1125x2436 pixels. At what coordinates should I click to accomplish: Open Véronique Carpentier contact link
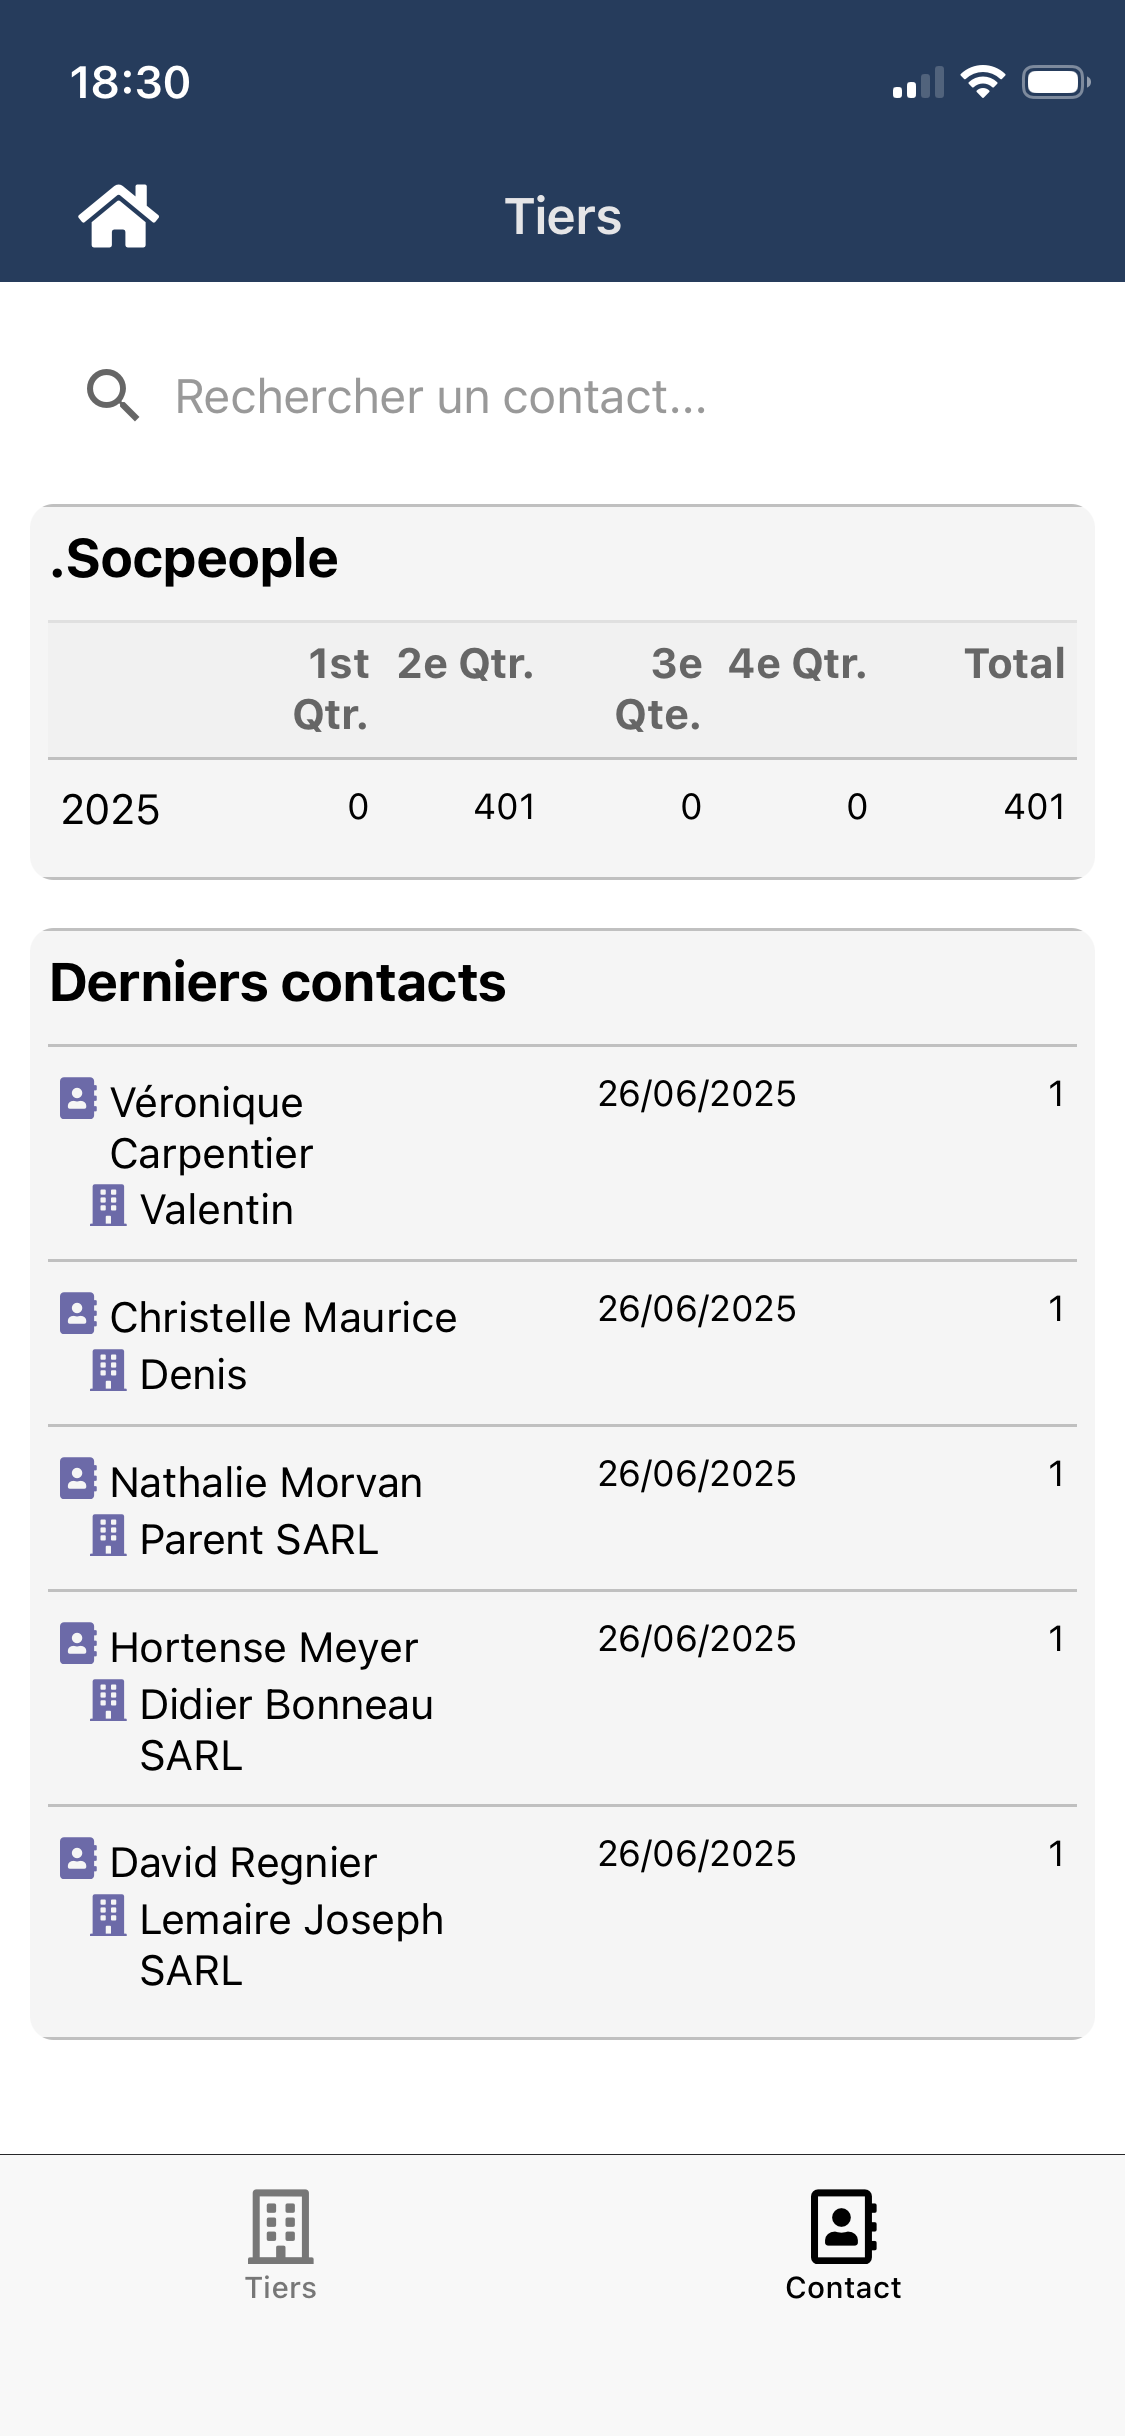tap(211, 1128)
